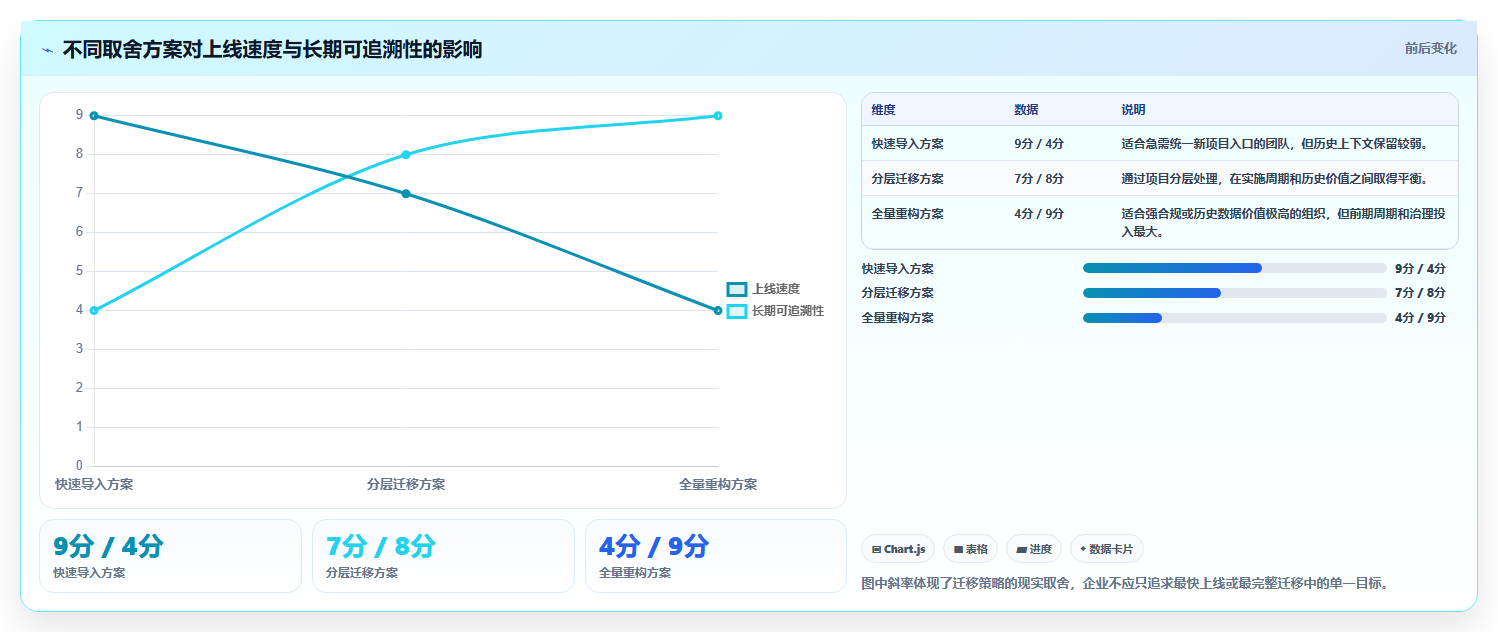Click the lightning icon beside the card title
The height and width of the screenshot is (632, 1498).
point(48,50)
